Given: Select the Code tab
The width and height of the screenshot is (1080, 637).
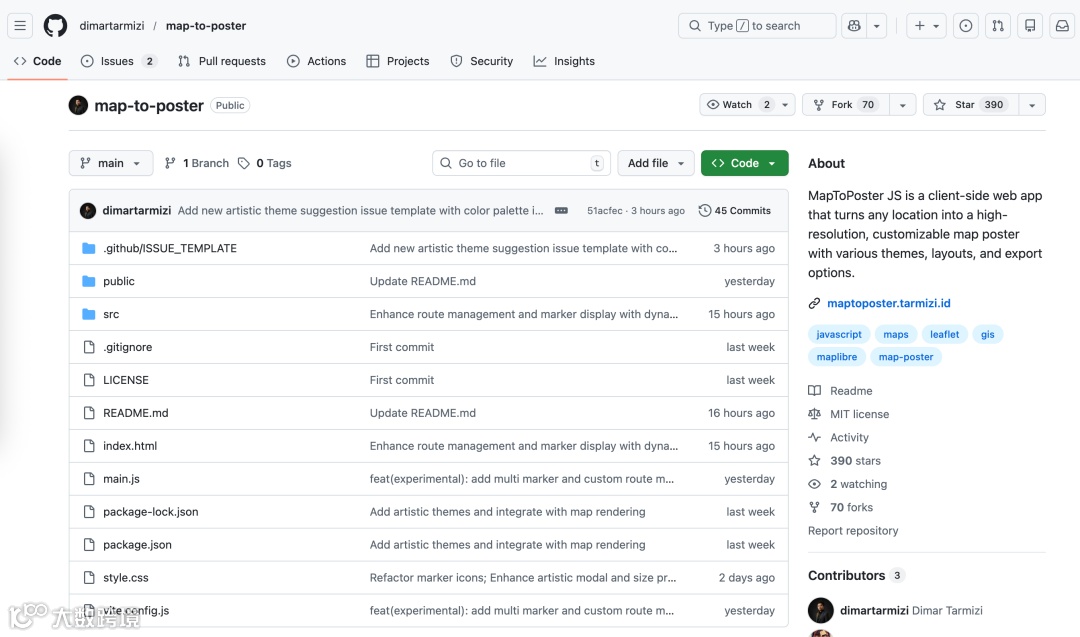Looking at the screenshot, I should (38, 61).
